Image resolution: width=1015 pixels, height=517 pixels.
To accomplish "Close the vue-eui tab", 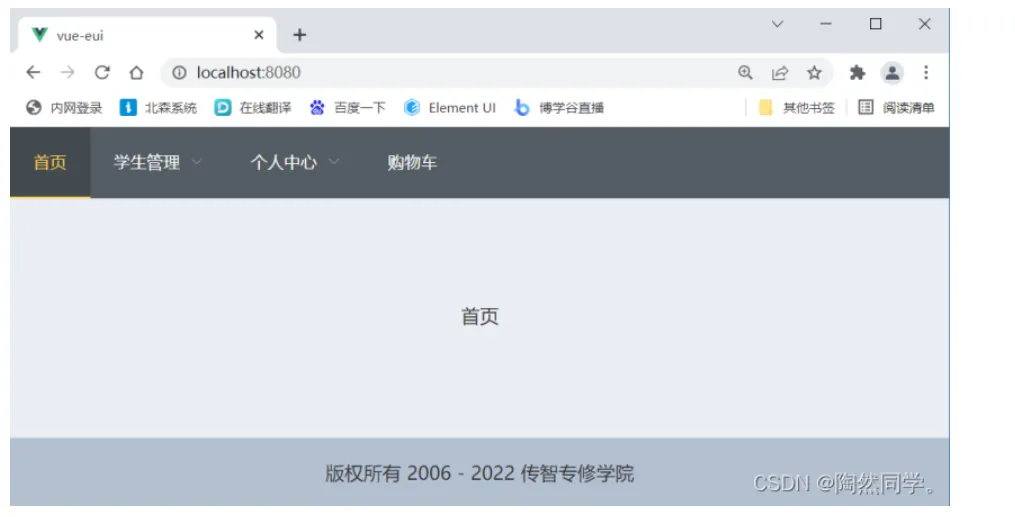I will pos(259,35).
